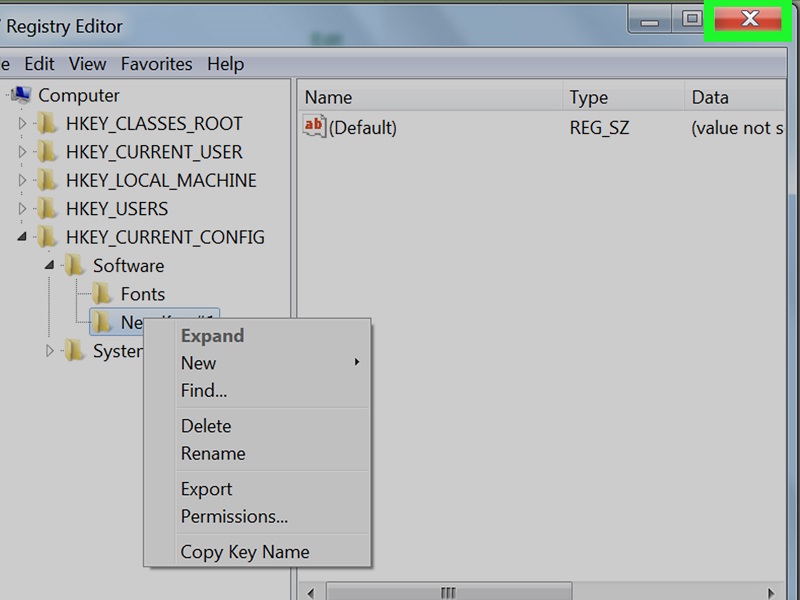
Task: Choose Export in the context menu
Action: click(258, 489)
